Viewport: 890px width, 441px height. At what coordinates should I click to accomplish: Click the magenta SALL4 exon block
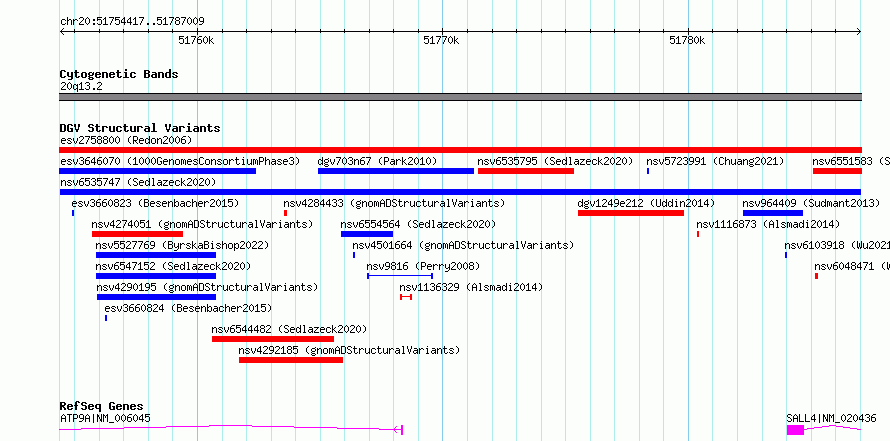[x=795, y=430]
